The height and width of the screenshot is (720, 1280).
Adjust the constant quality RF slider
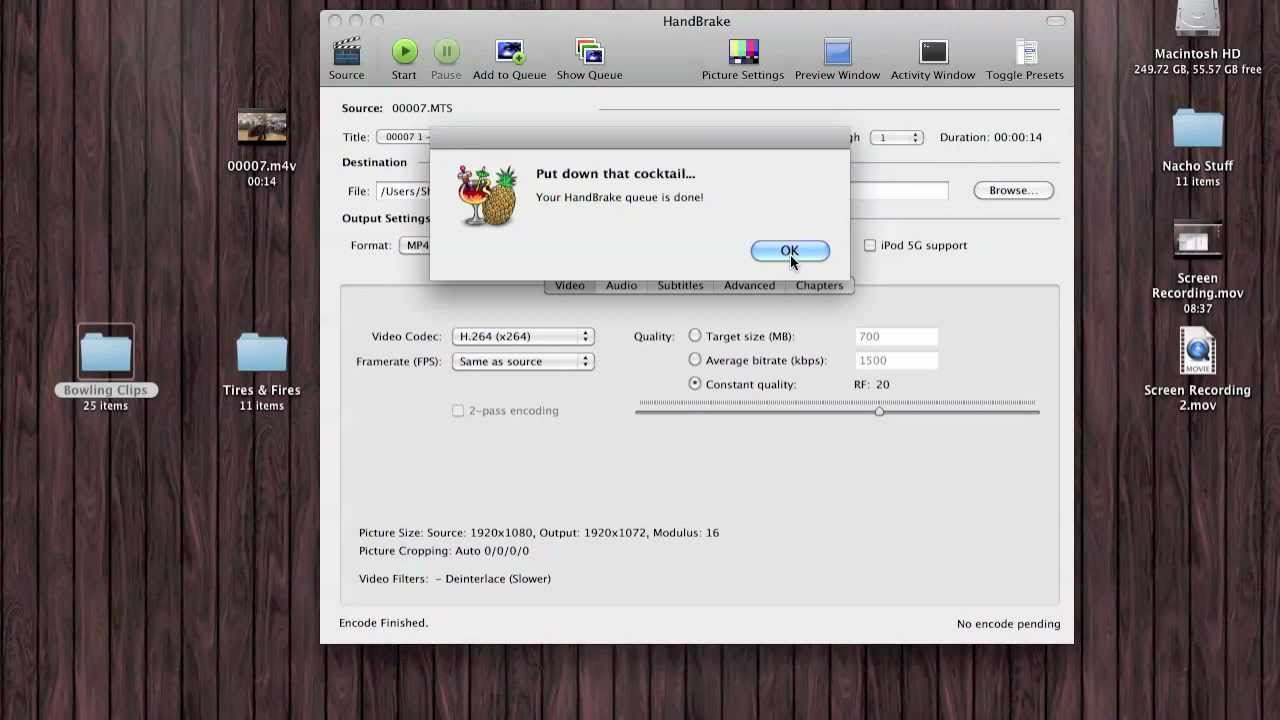[x=879, y=411]
